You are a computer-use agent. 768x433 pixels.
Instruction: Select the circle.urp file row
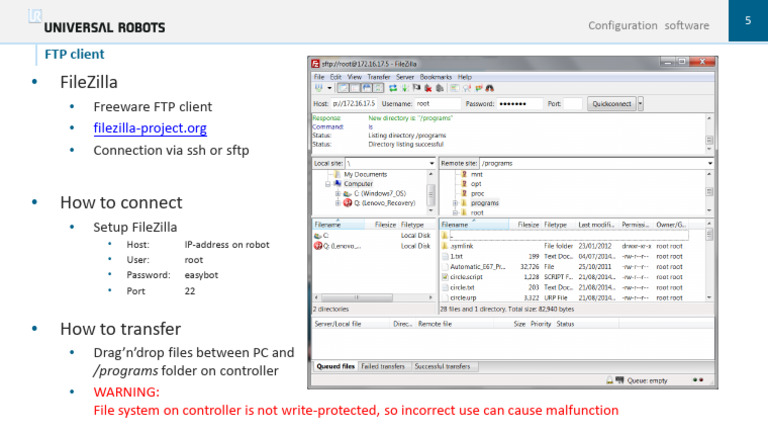coord(563,298)
